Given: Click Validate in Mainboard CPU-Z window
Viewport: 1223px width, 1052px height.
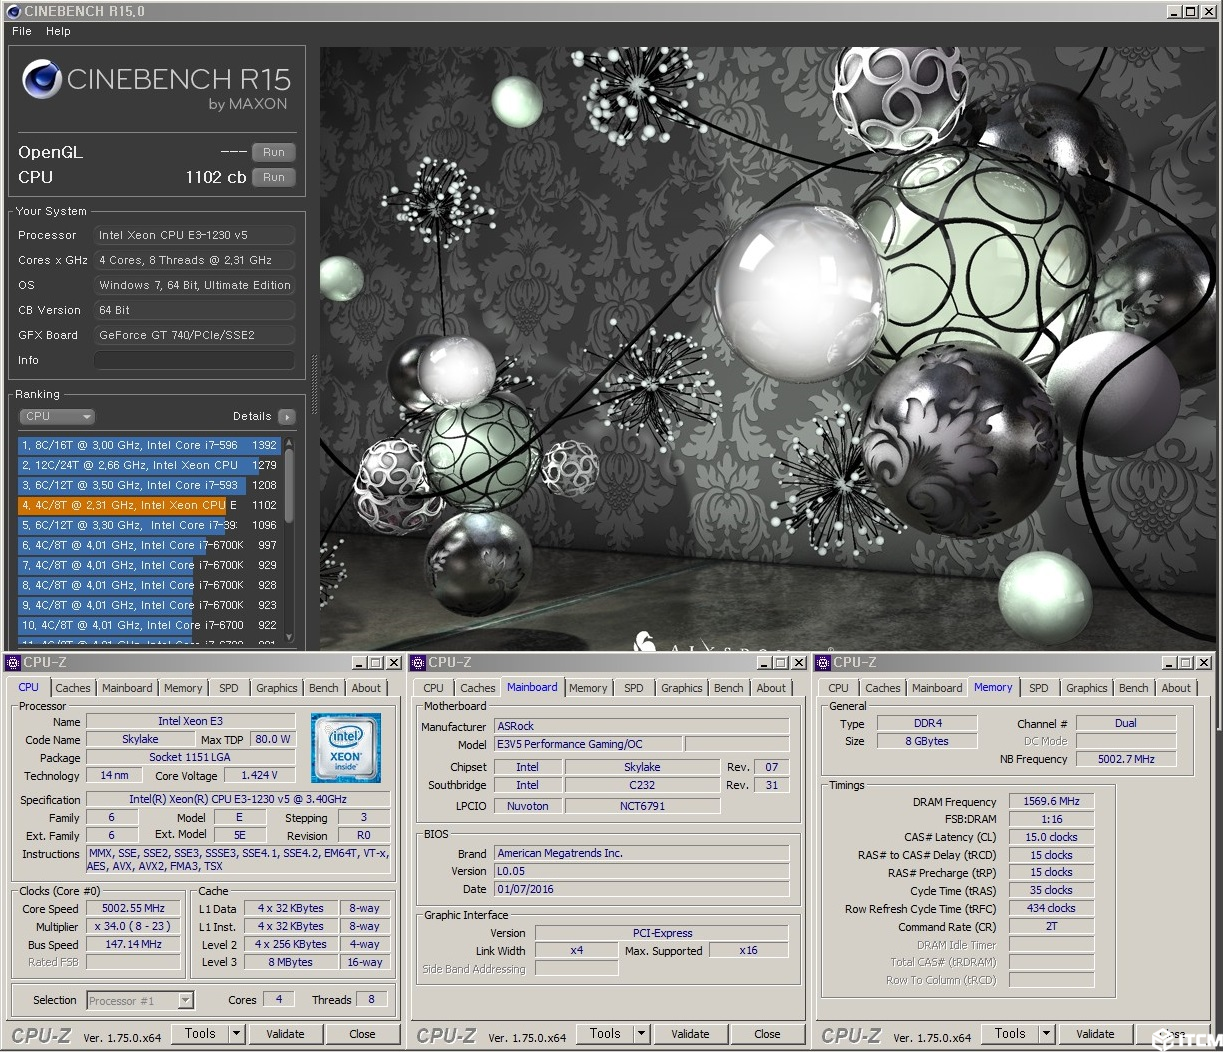Looking at the screenshot, I should (x=690, y=1034).
